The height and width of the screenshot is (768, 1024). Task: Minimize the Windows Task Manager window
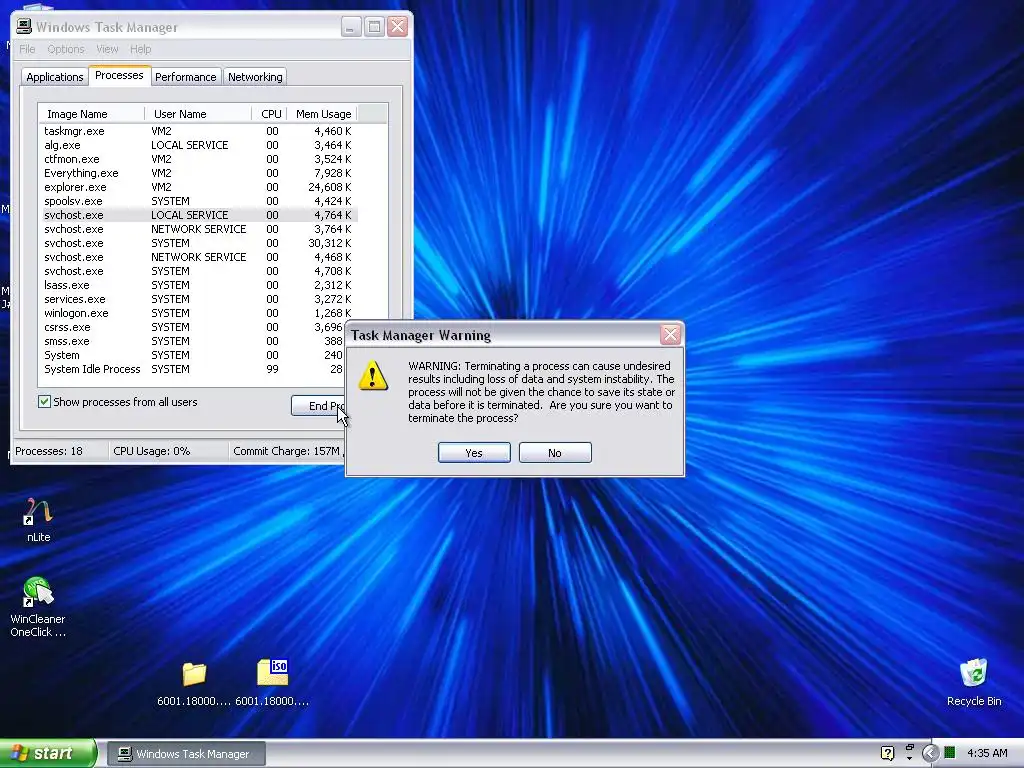pos(351,27)
